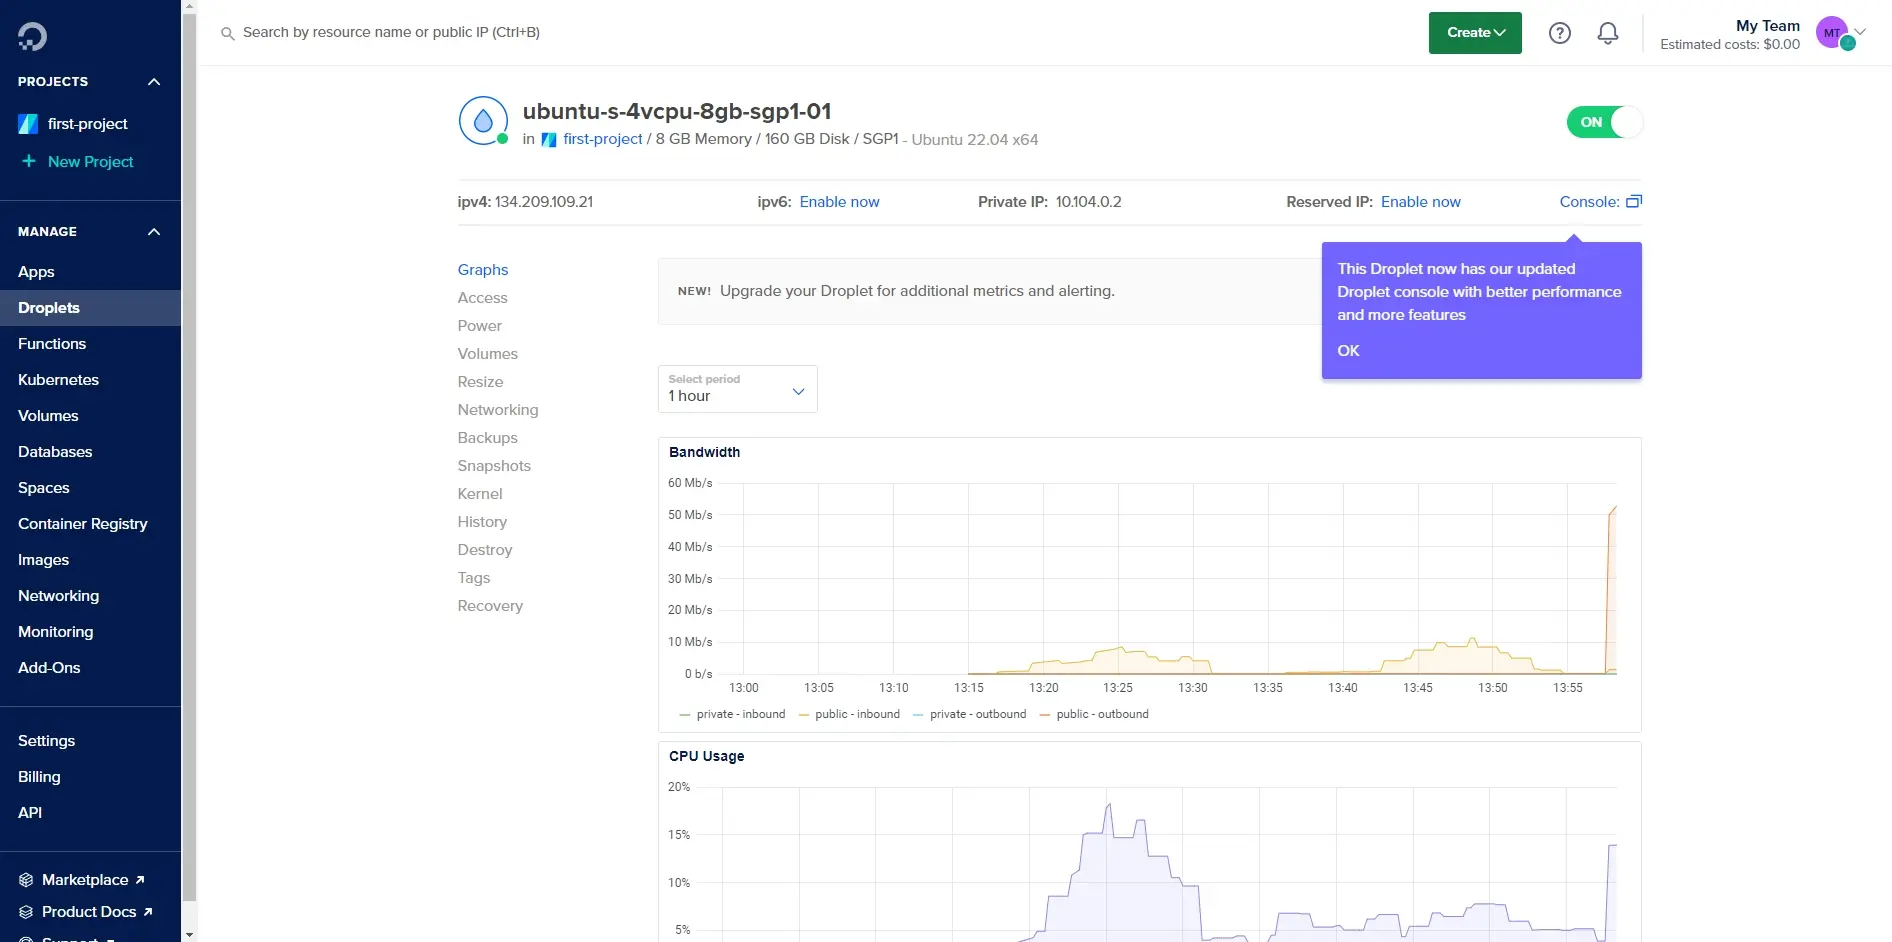The width and height of the screenshot is (1892, 942).
Task: Collapse the PROJECTS section chevron
Action: tap(154, 82)
